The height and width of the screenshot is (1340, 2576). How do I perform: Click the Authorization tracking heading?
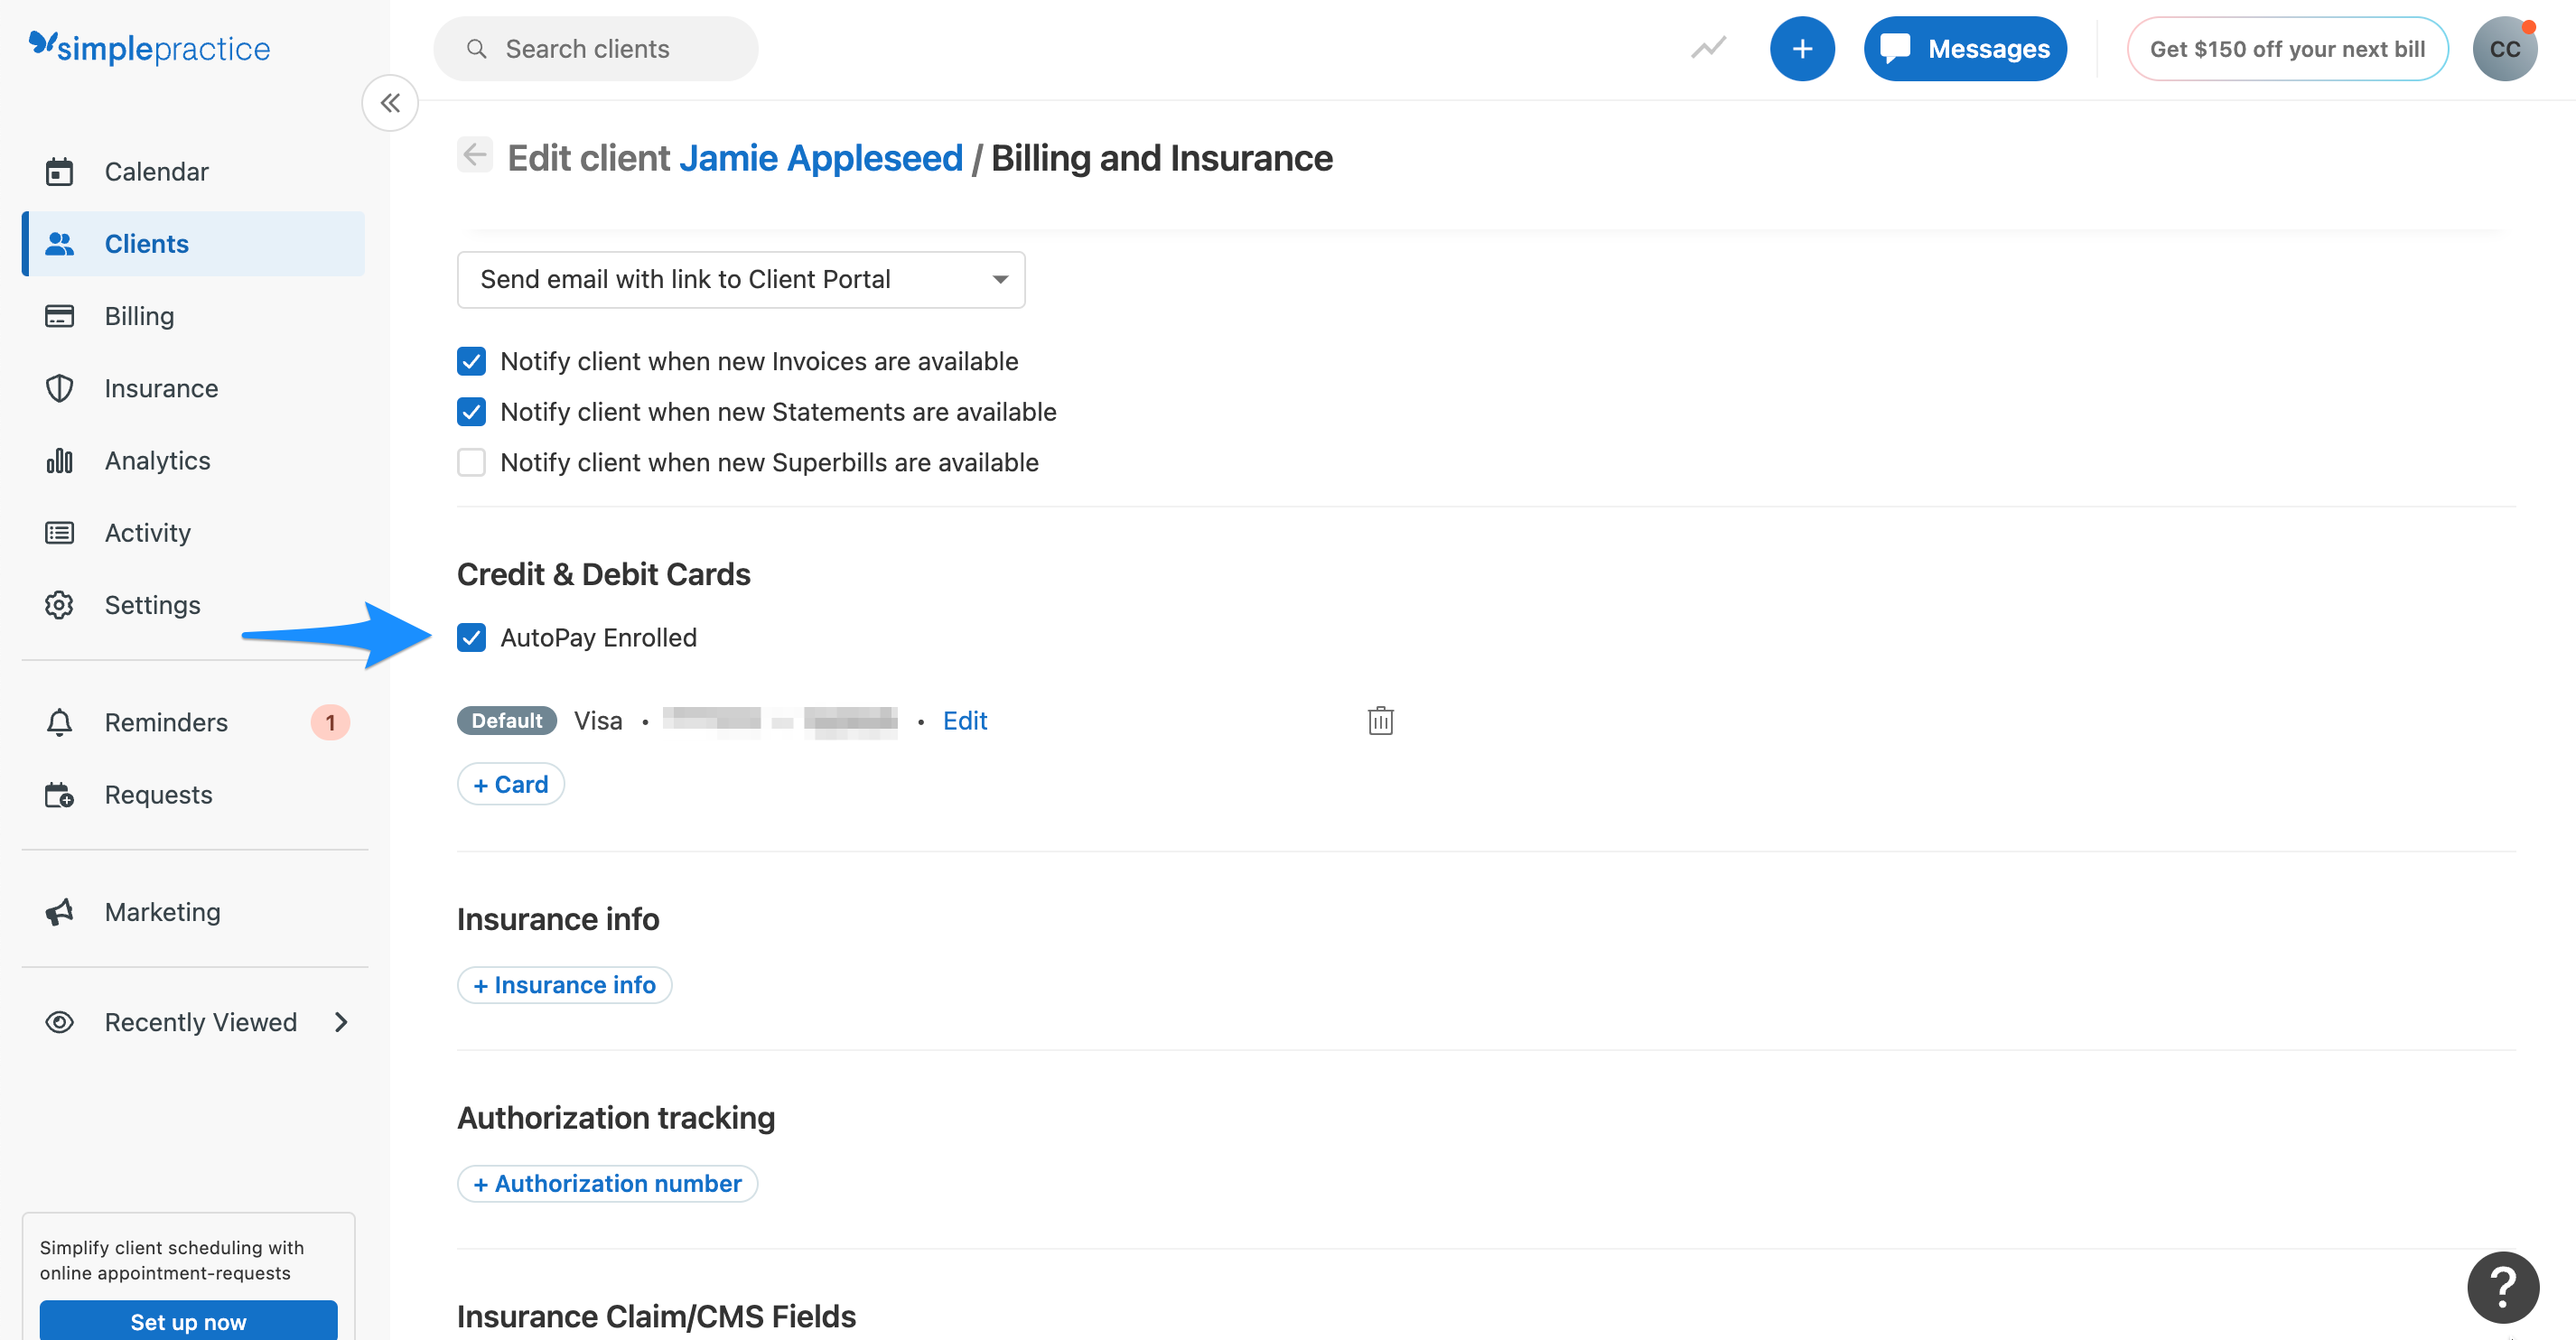(x=615, y=1117)
